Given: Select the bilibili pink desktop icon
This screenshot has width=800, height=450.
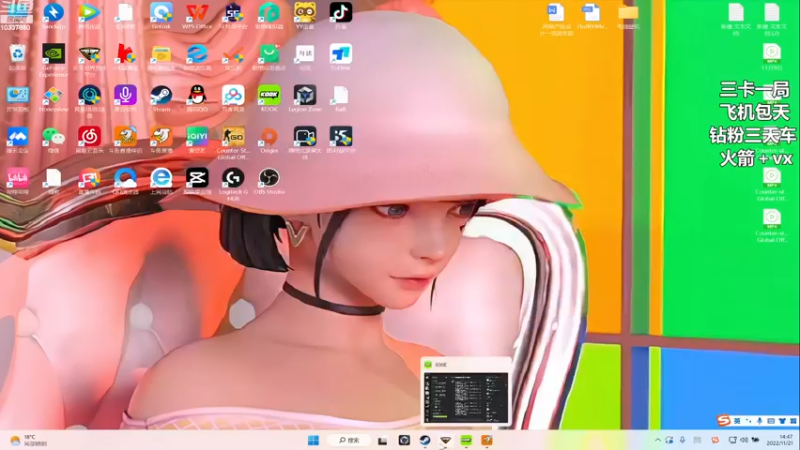Looking at the screenshot, I should point(17,181).
